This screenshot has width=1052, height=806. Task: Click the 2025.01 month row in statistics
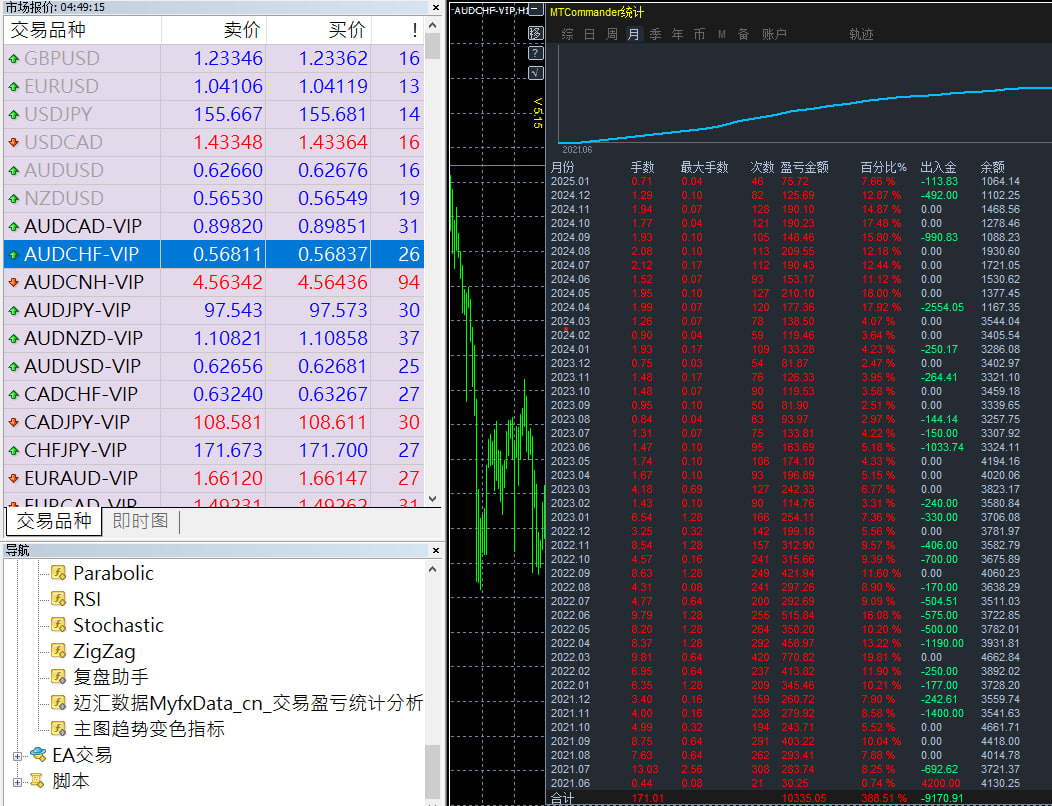coord(785,181)
